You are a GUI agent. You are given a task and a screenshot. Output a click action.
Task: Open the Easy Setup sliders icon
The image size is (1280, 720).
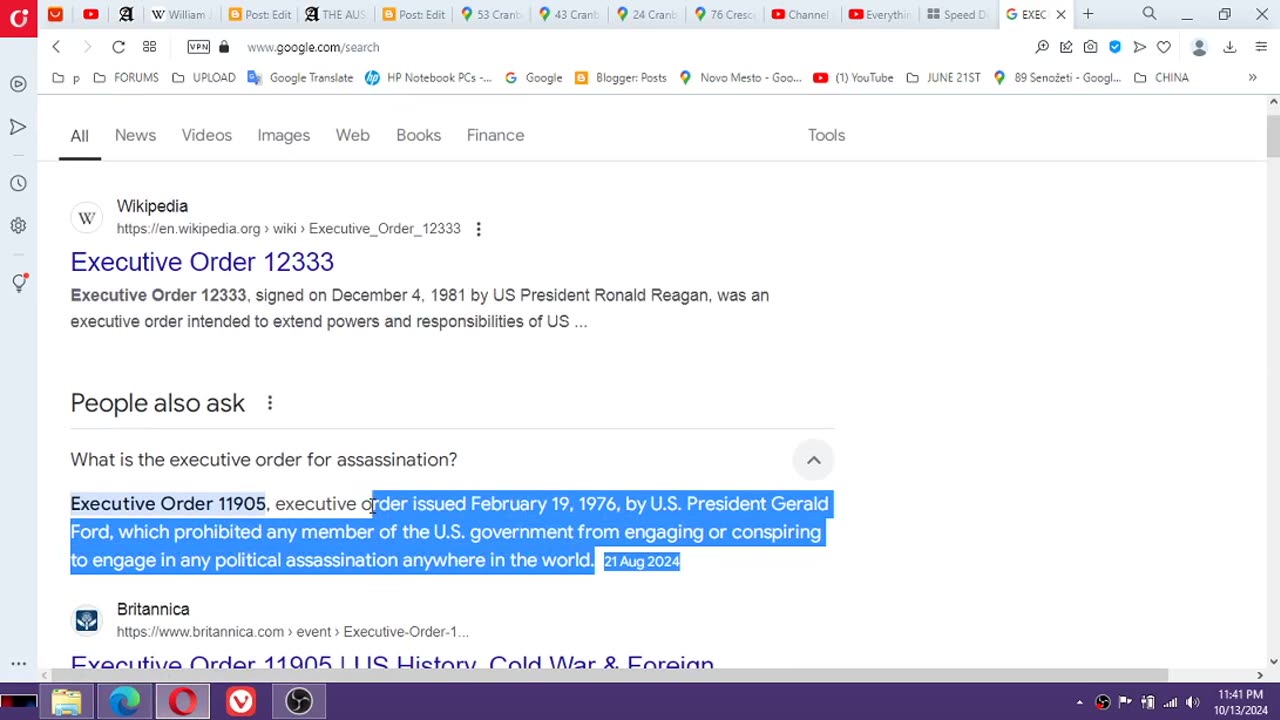point(1260,47)
